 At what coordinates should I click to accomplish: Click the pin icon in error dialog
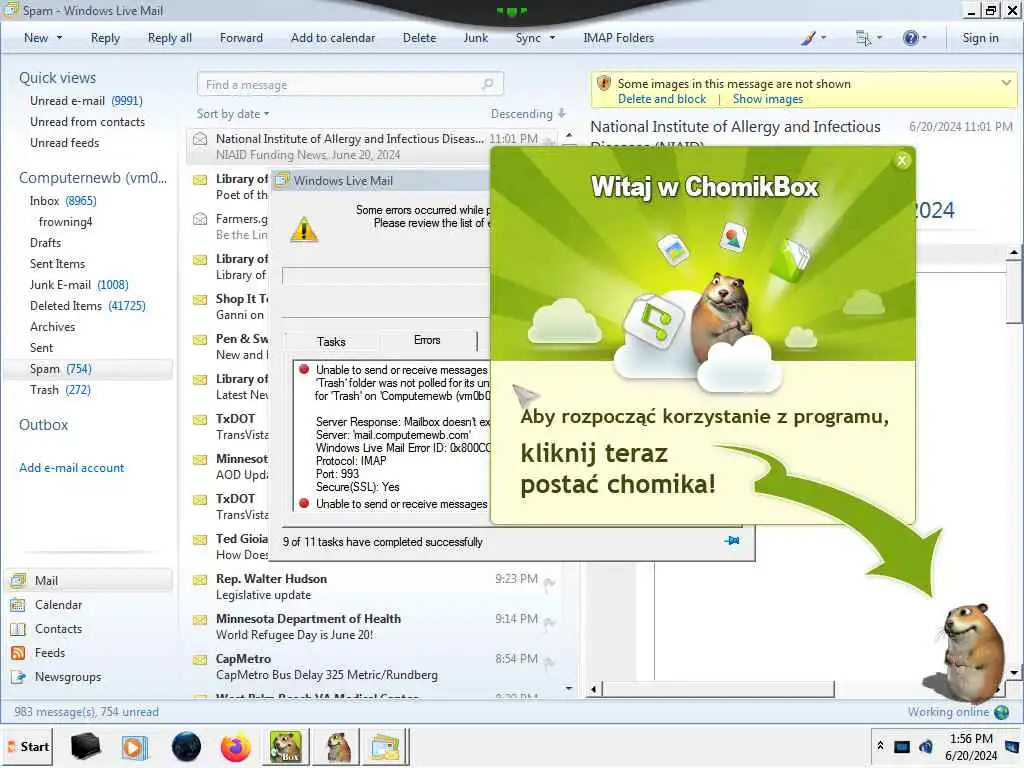point(732,541)
